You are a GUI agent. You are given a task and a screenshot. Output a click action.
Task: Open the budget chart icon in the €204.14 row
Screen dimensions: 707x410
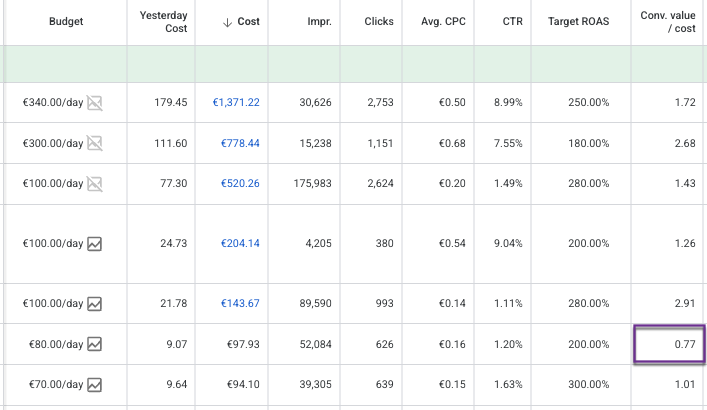pyautogui.click(x=95, y=243)
